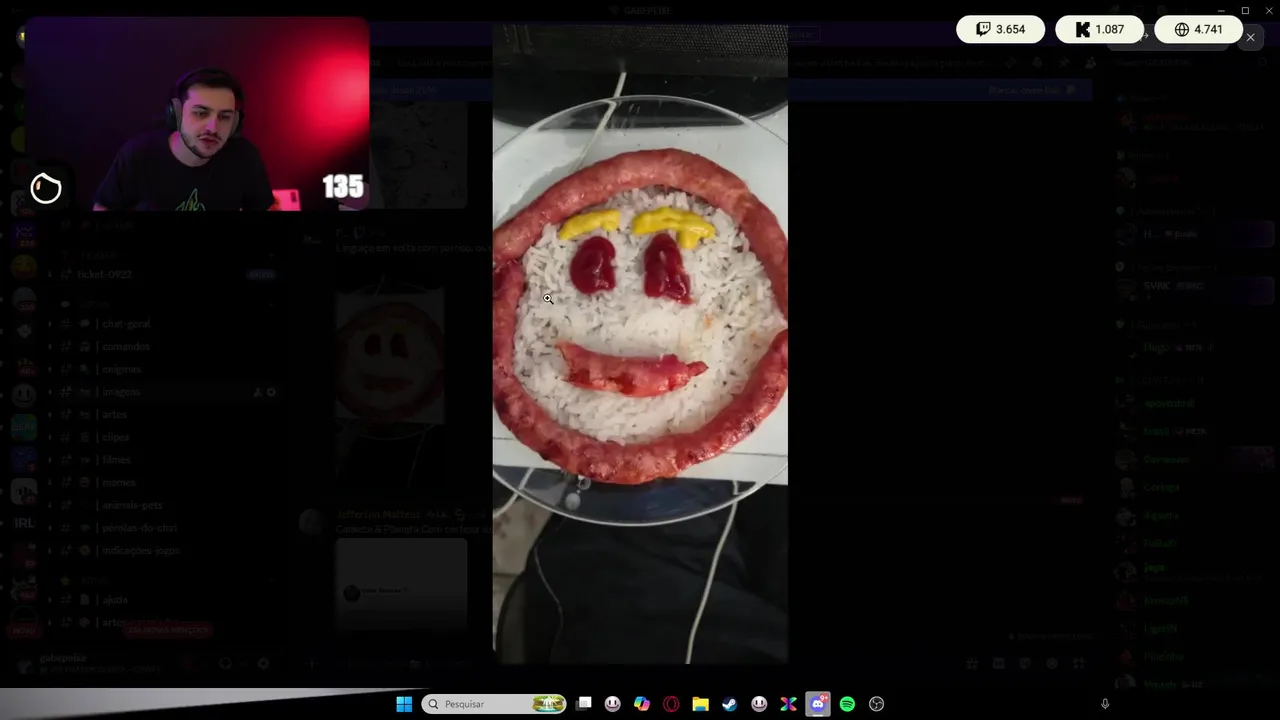Screen dimensions: 1280x720
Task: Click the 135 counter on webcam overlay
Action: [342, 187]
